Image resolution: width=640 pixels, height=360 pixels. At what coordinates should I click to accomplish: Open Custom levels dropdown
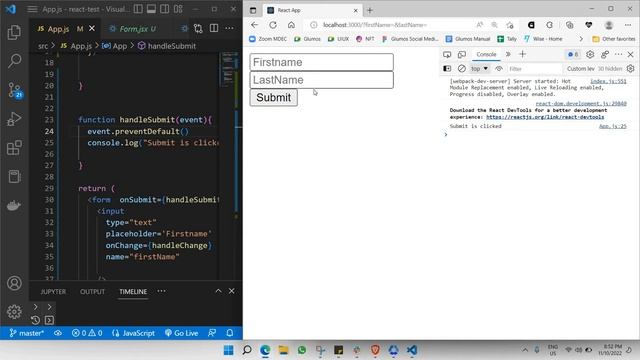[580, 69]
